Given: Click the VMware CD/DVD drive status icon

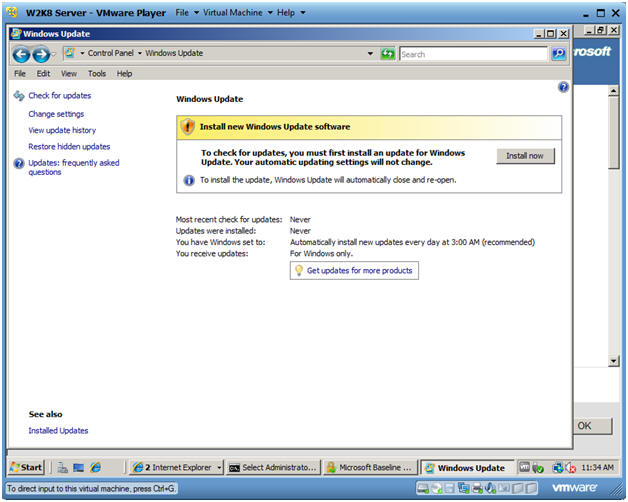Looking at the screenshot, I should 436,488.
